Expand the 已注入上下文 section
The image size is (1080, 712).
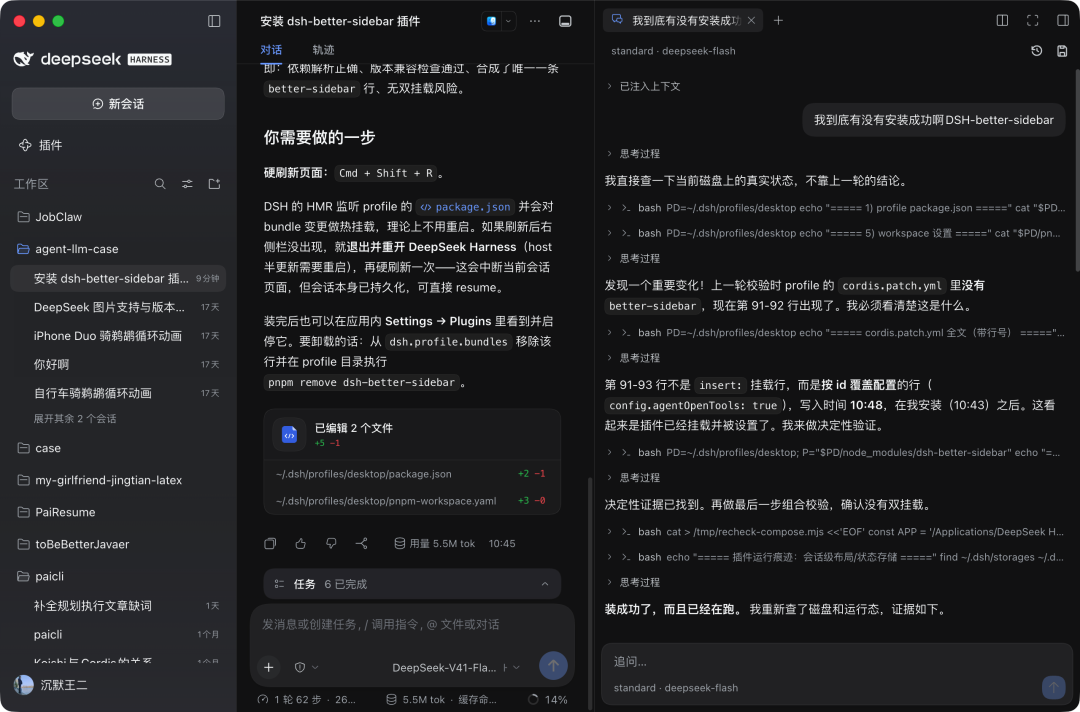(643, 86)
